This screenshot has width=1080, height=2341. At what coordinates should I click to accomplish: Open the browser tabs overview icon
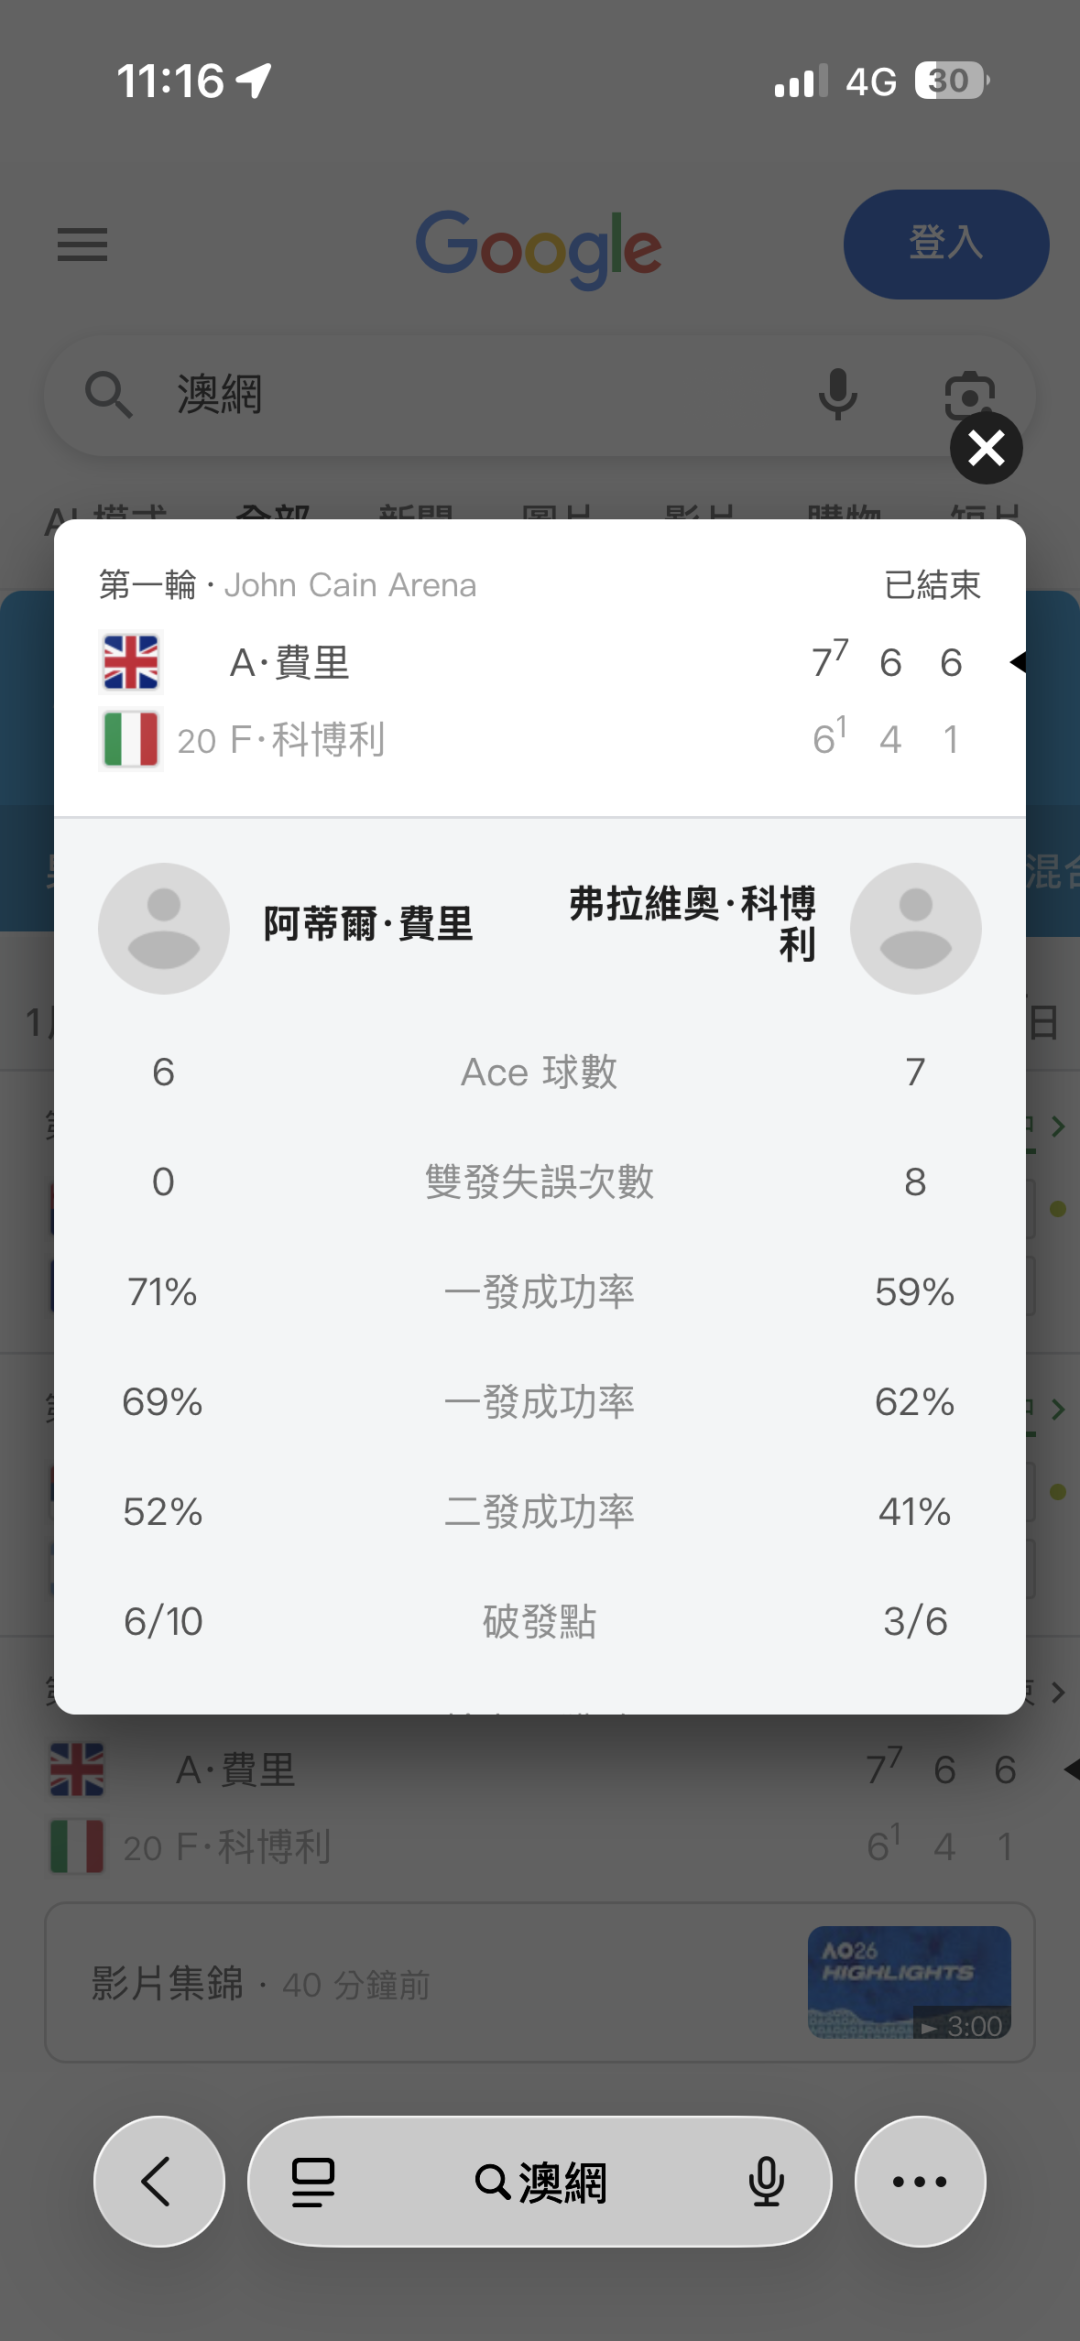coord(313,2181)
